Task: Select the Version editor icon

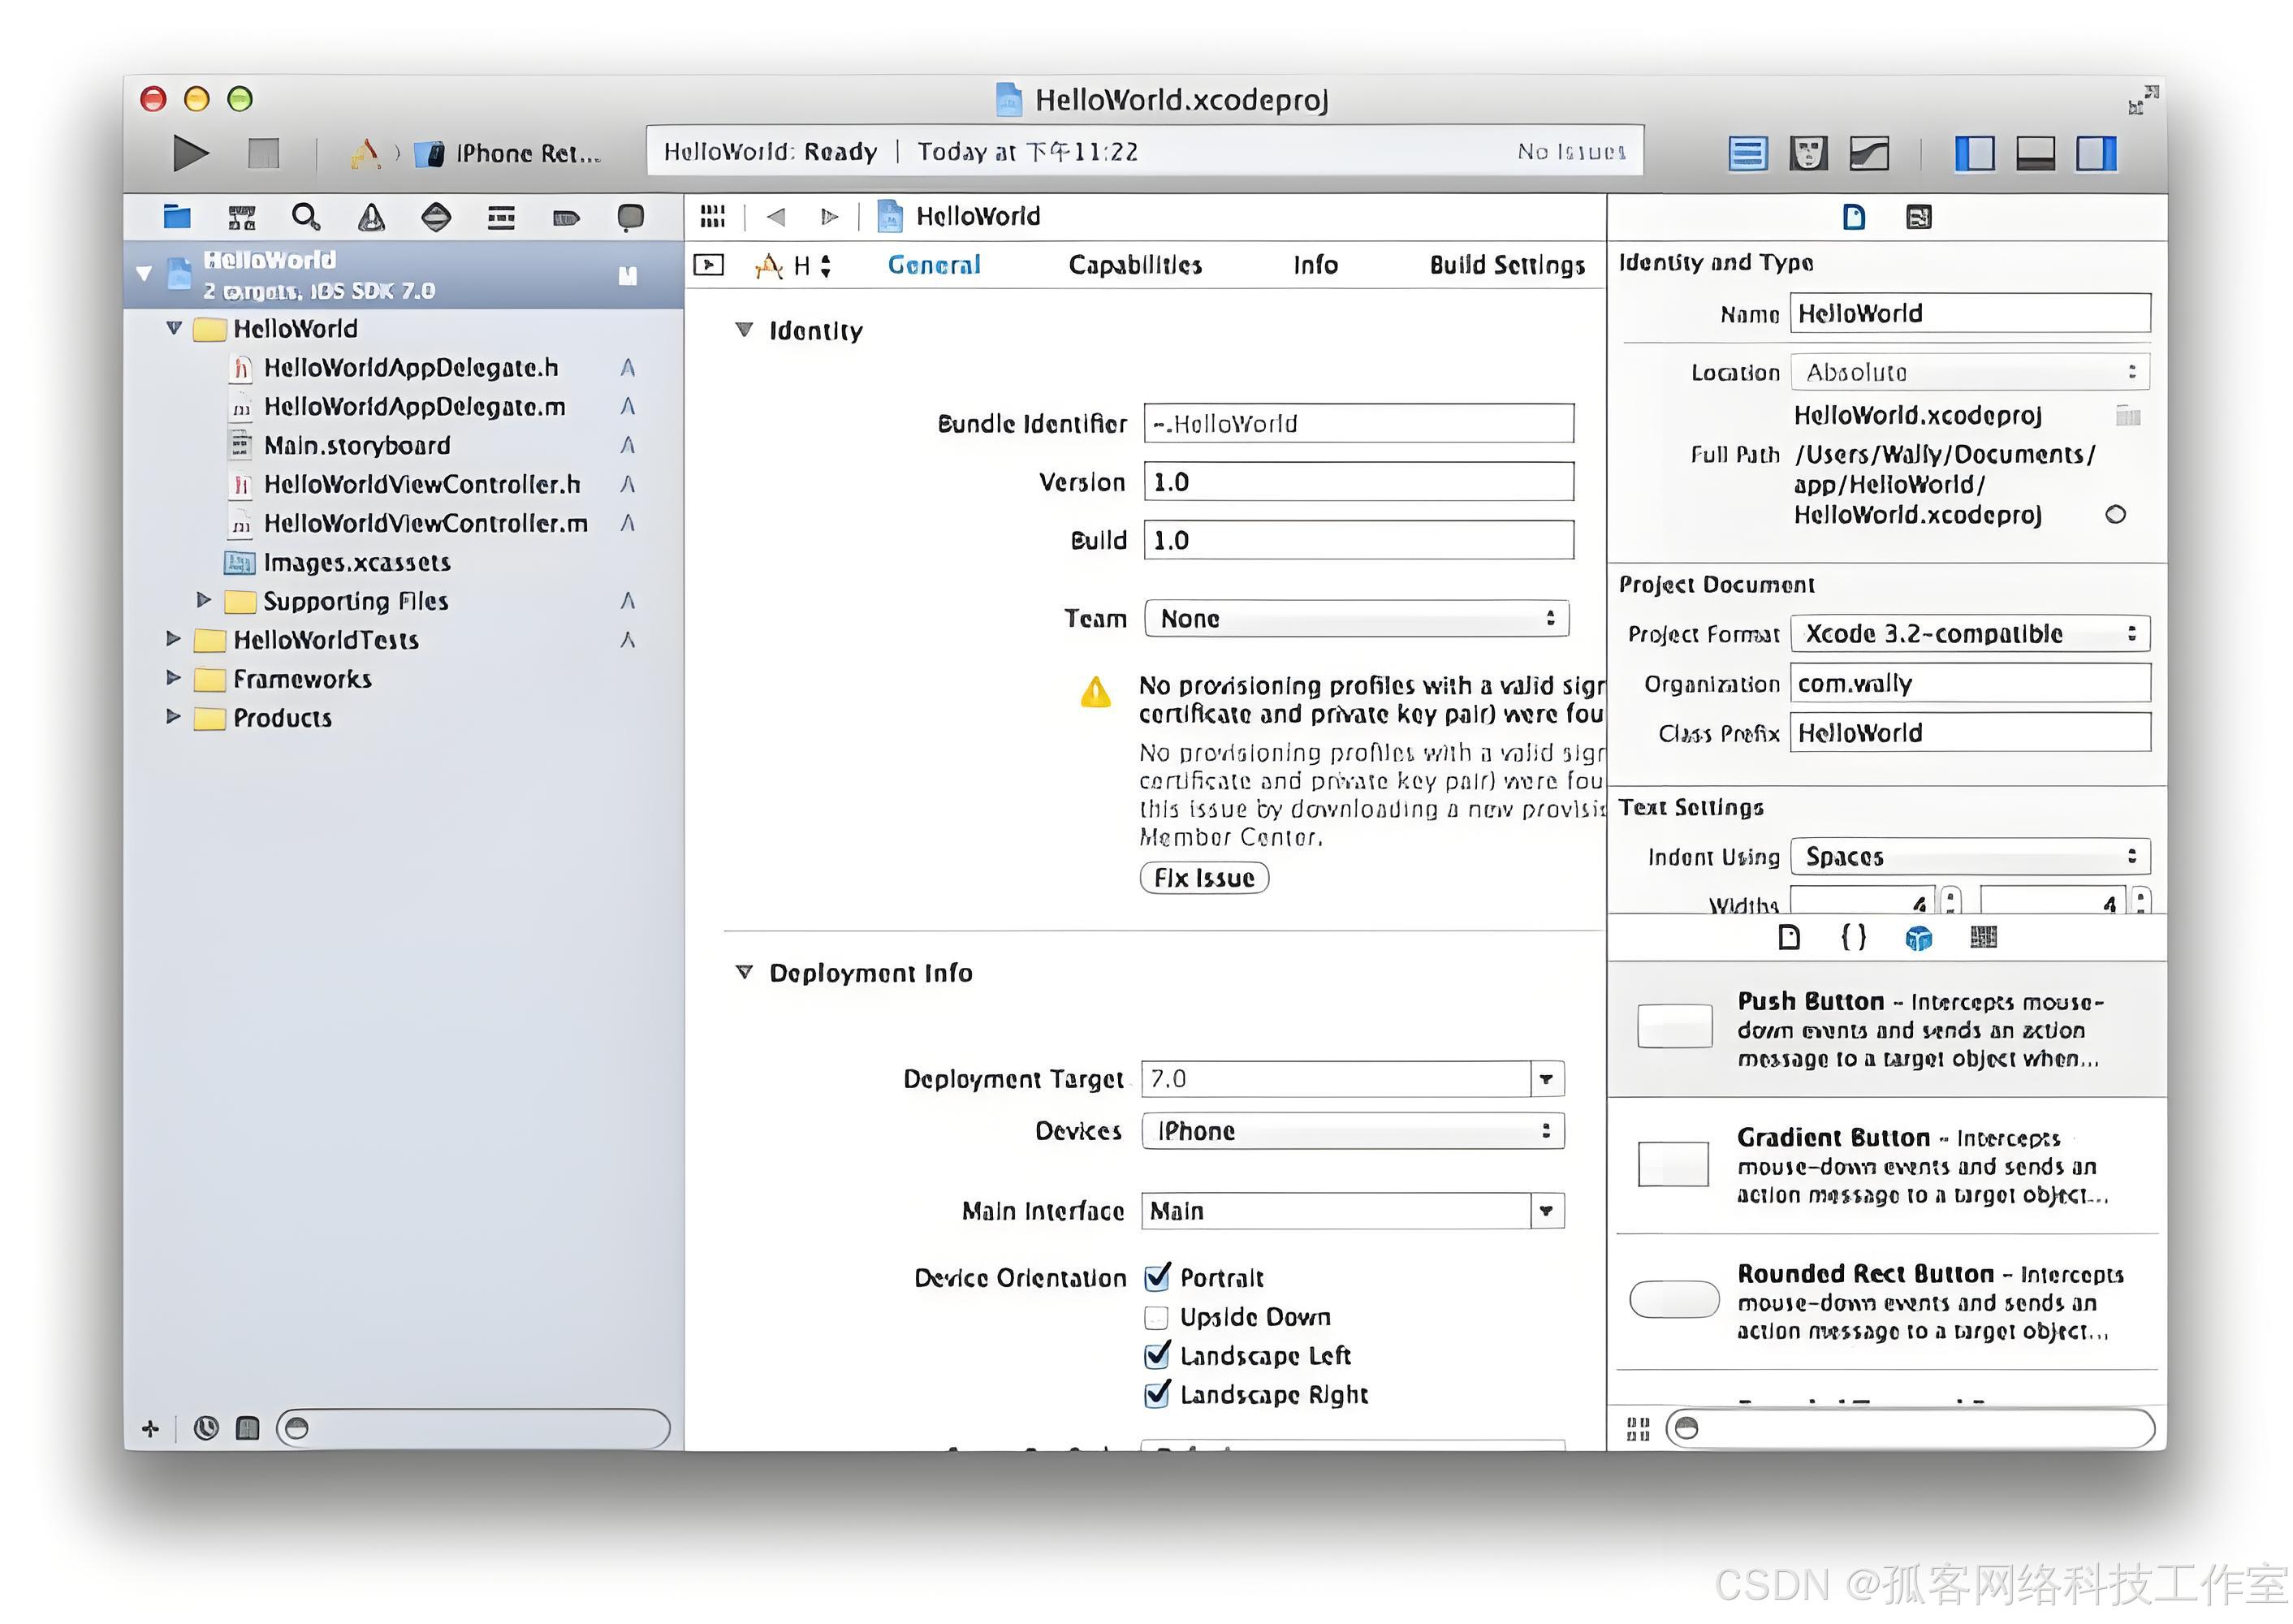Action: tap(1868, 153)
